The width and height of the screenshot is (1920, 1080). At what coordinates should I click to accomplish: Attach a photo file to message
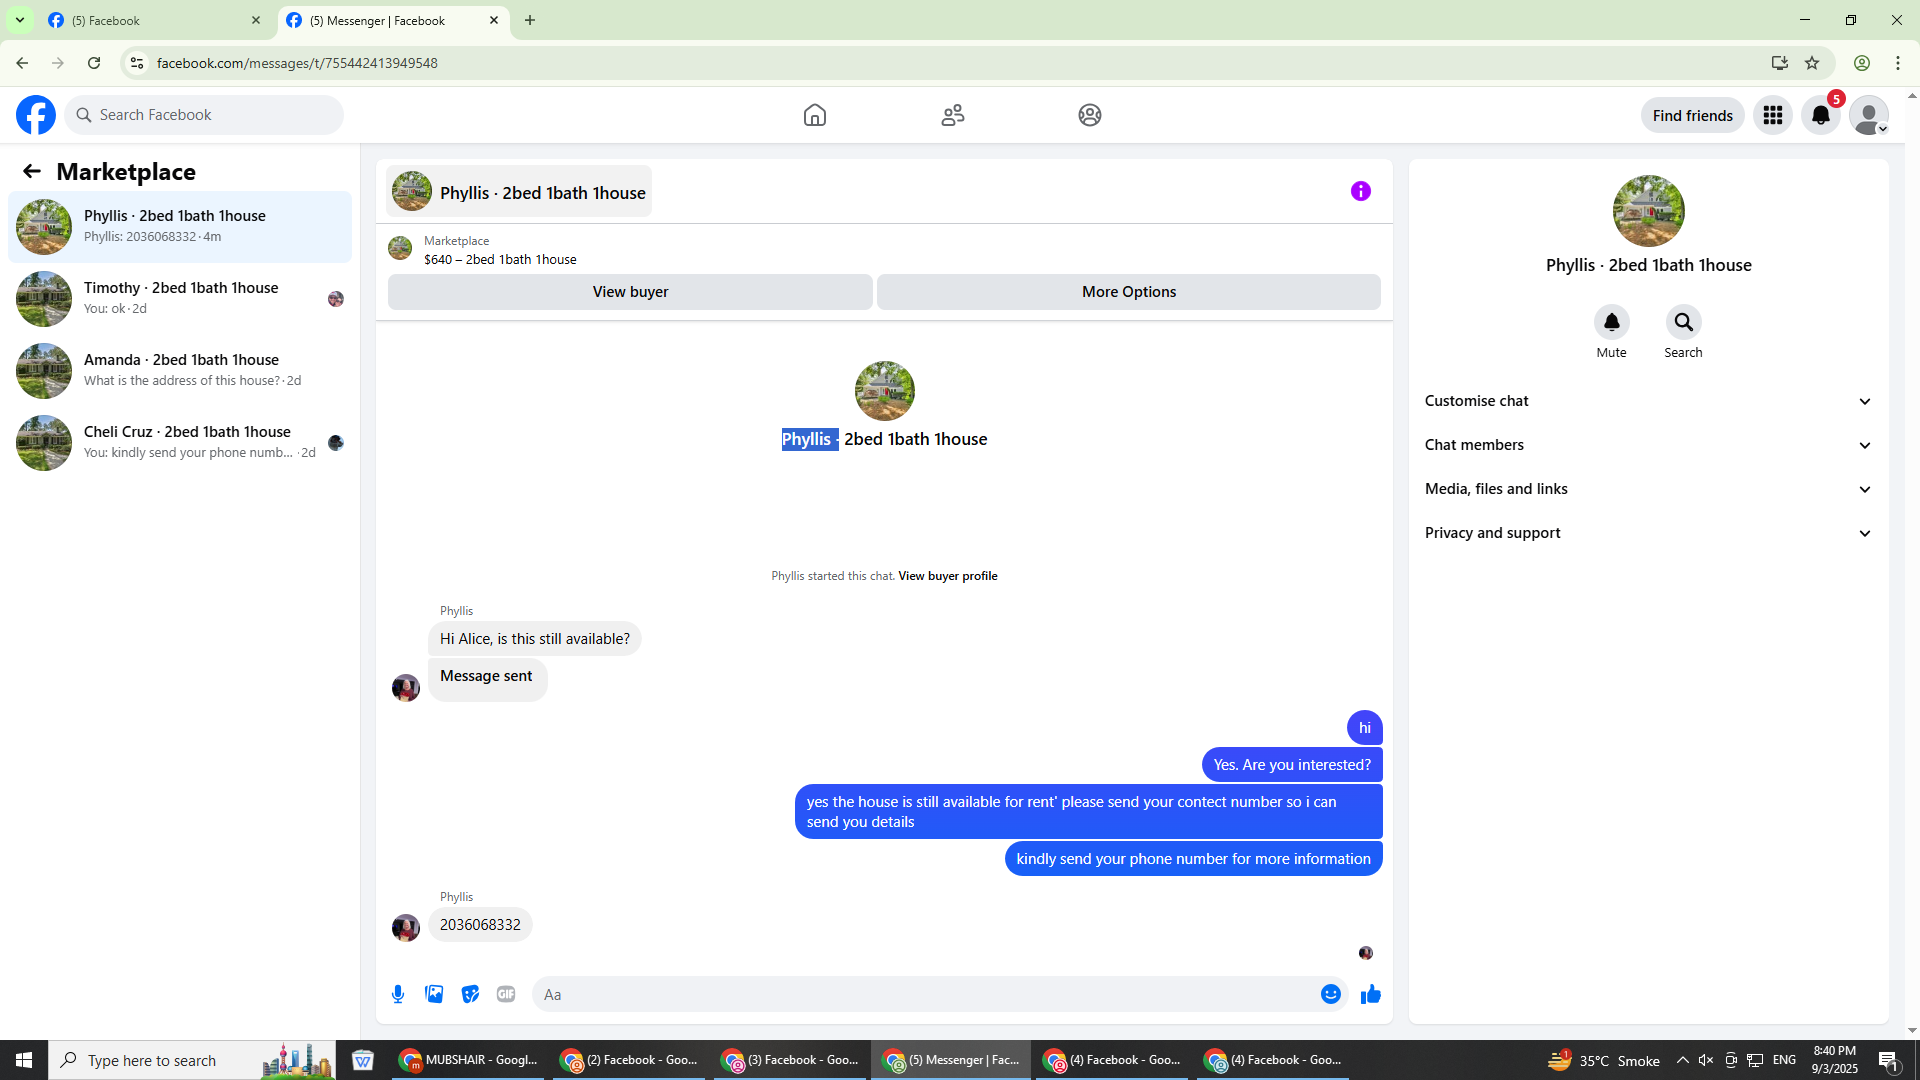coord(434,994)
